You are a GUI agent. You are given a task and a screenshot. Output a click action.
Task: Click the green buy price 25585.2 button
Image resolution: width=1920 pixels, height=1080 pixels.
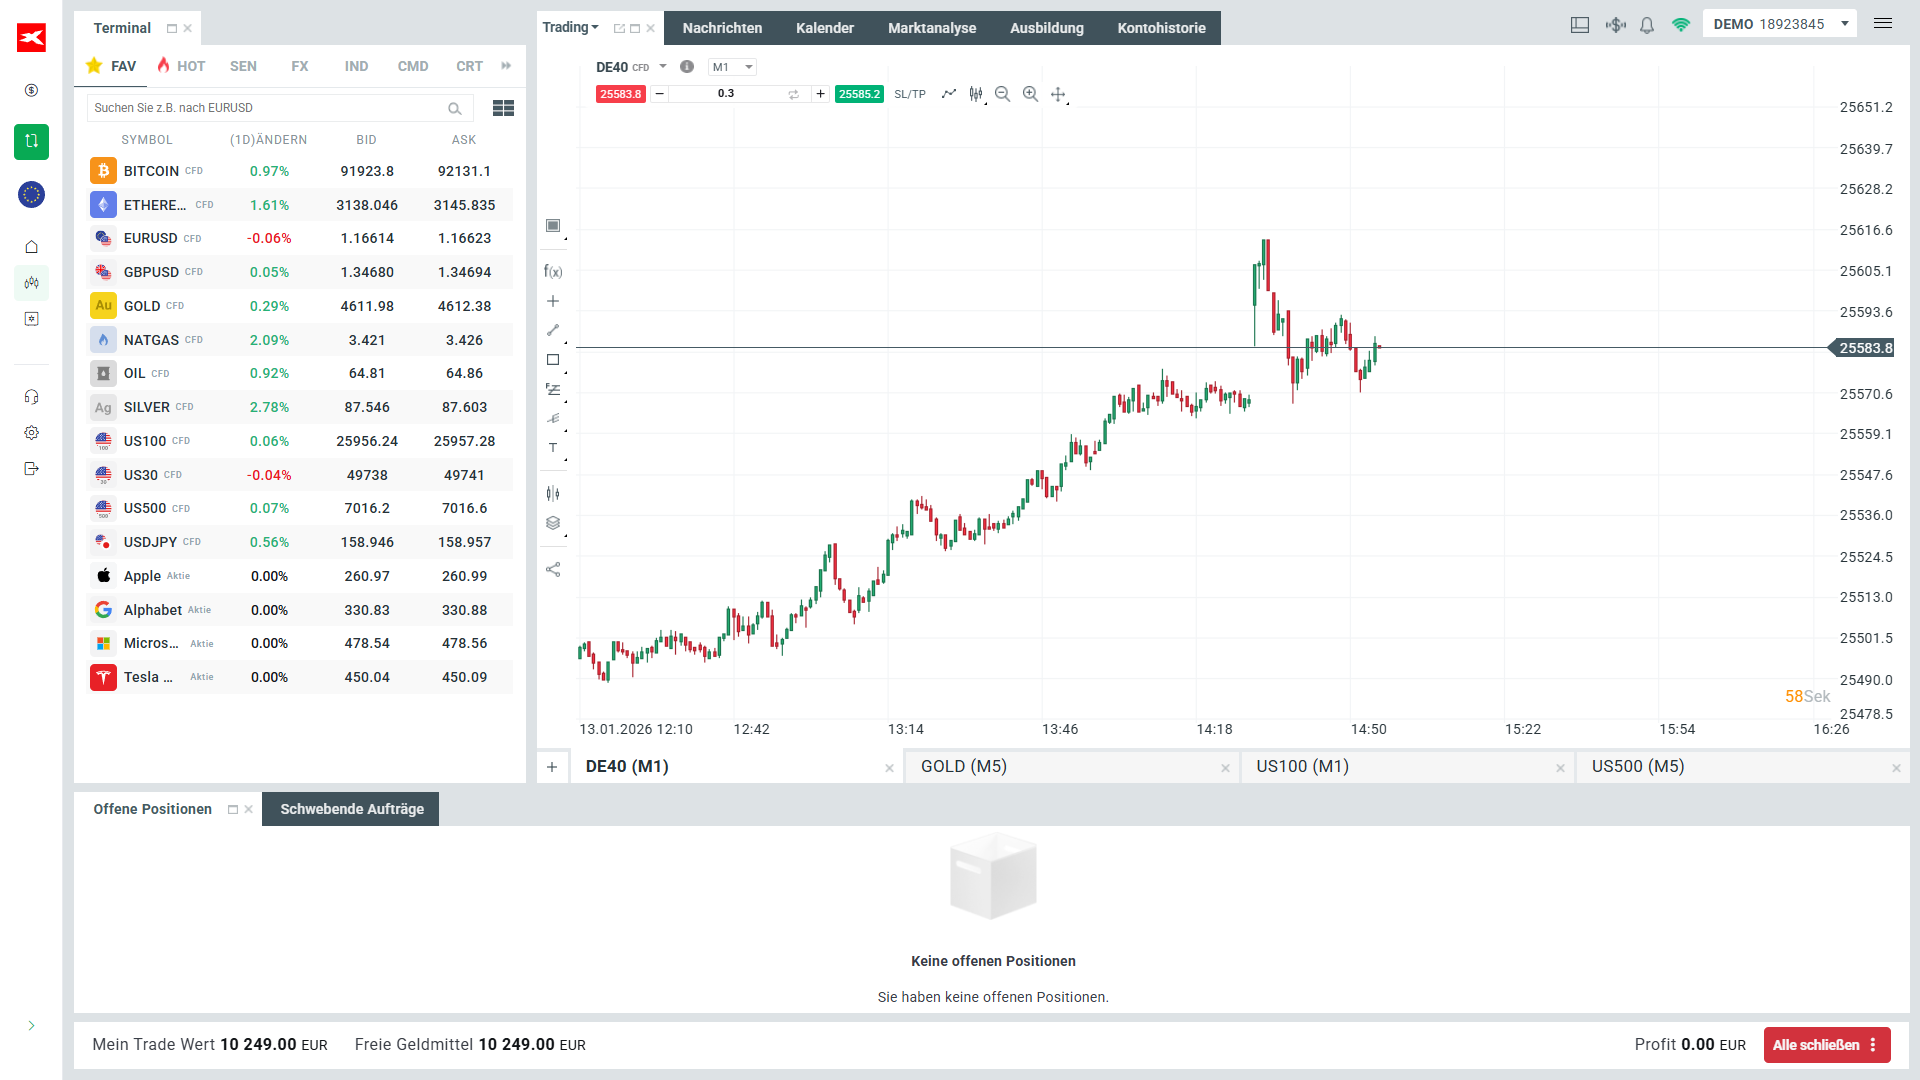tap(859, 94)
